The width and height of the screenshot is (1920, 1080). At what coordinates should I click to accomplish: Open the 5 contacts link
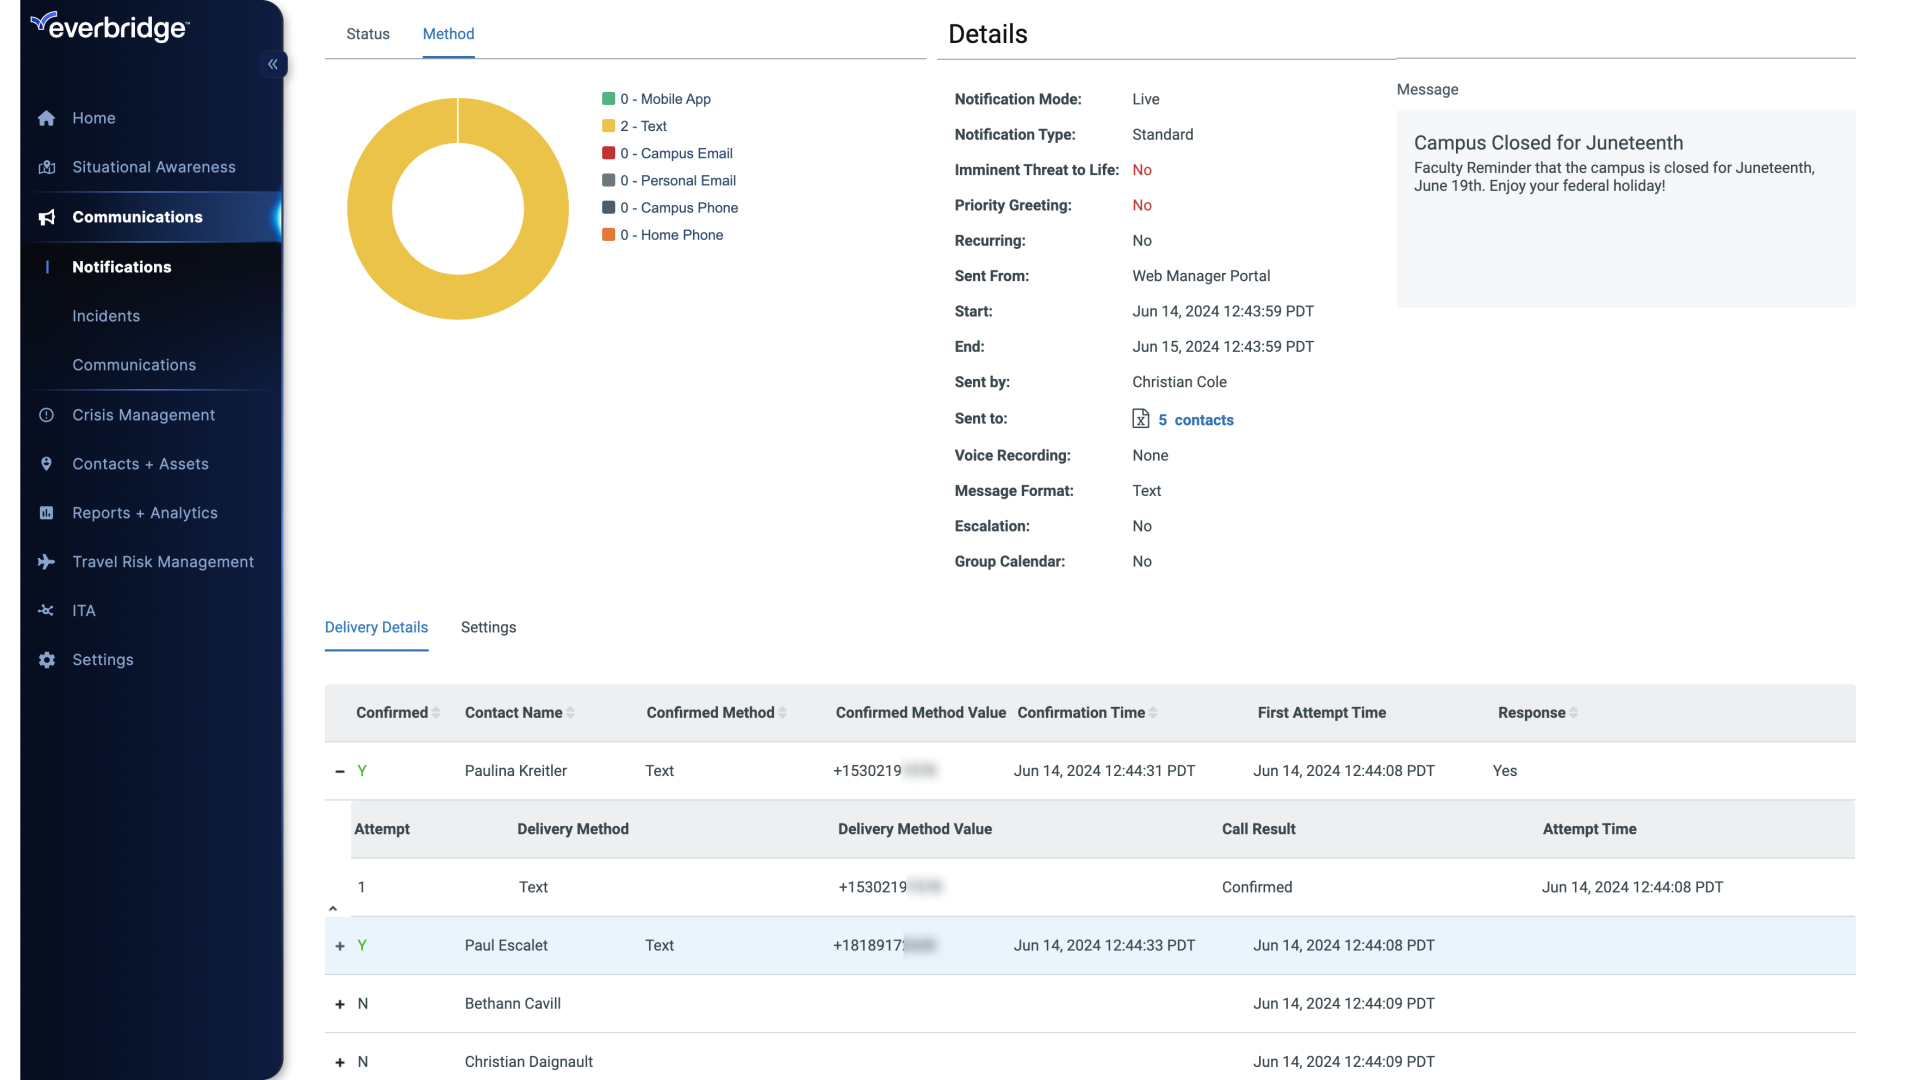(x=1196, y=419)
